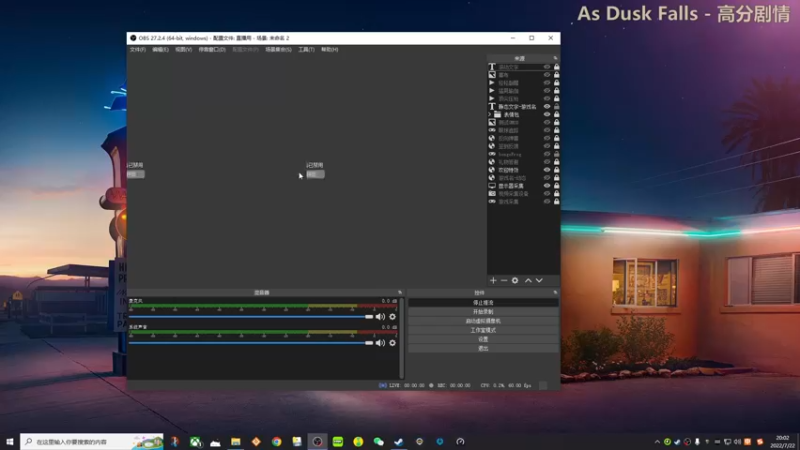Open the 工具(T) menu
This screenshot has width=800, height=450.
point(306,49)
